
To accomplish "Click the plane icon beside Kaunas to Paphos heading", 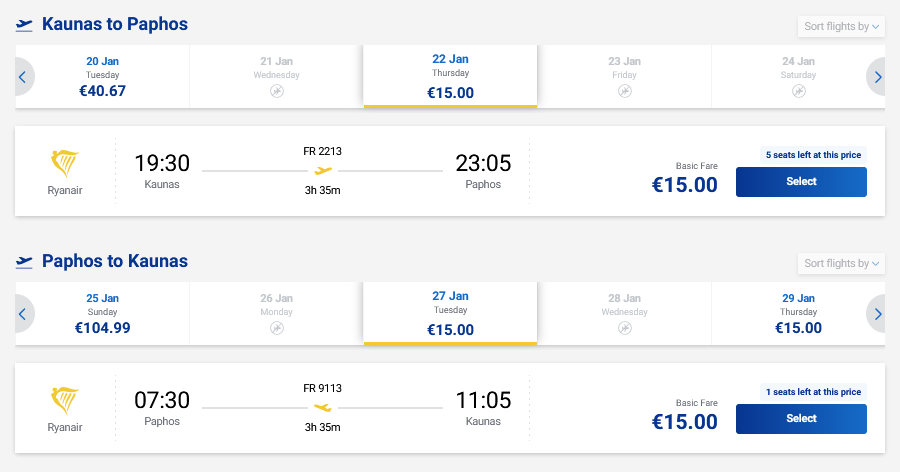I will (x=25, y=25).
